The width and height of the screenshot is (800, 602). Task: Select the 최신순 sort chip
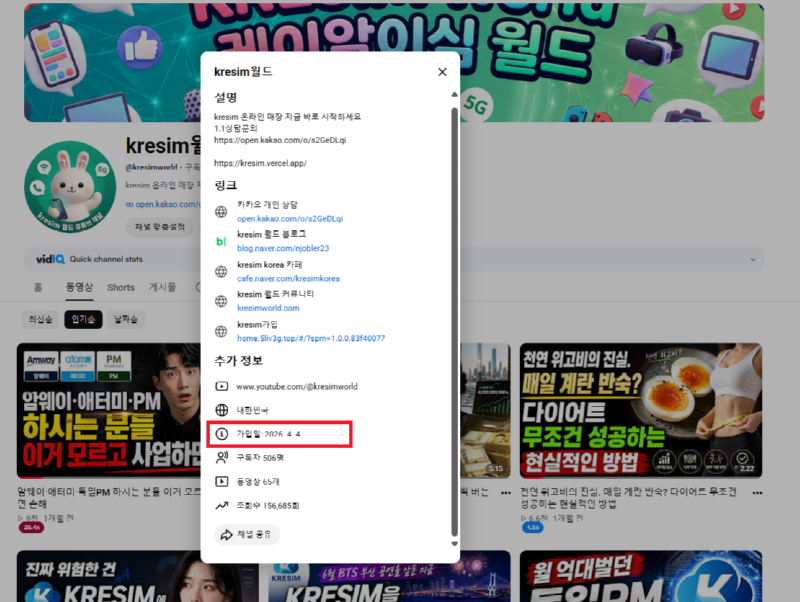click(40, 319)
